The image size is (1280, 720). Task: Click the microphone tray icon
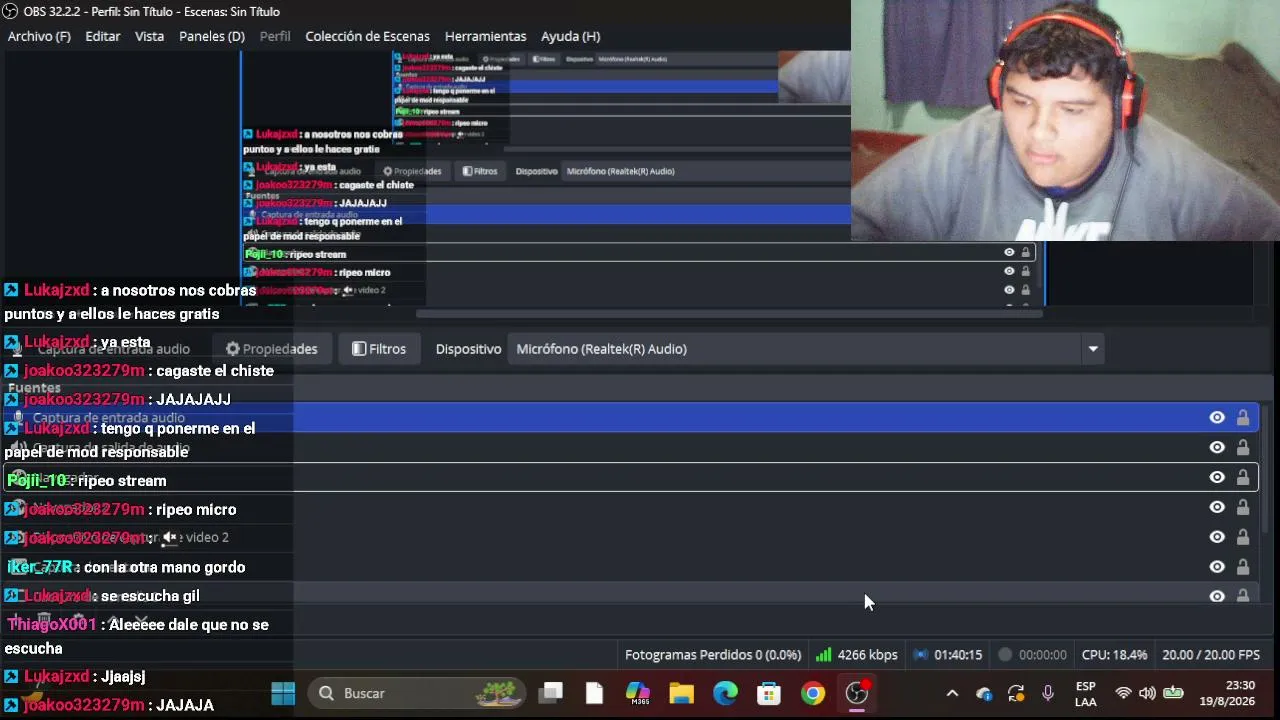point(1048,693)
